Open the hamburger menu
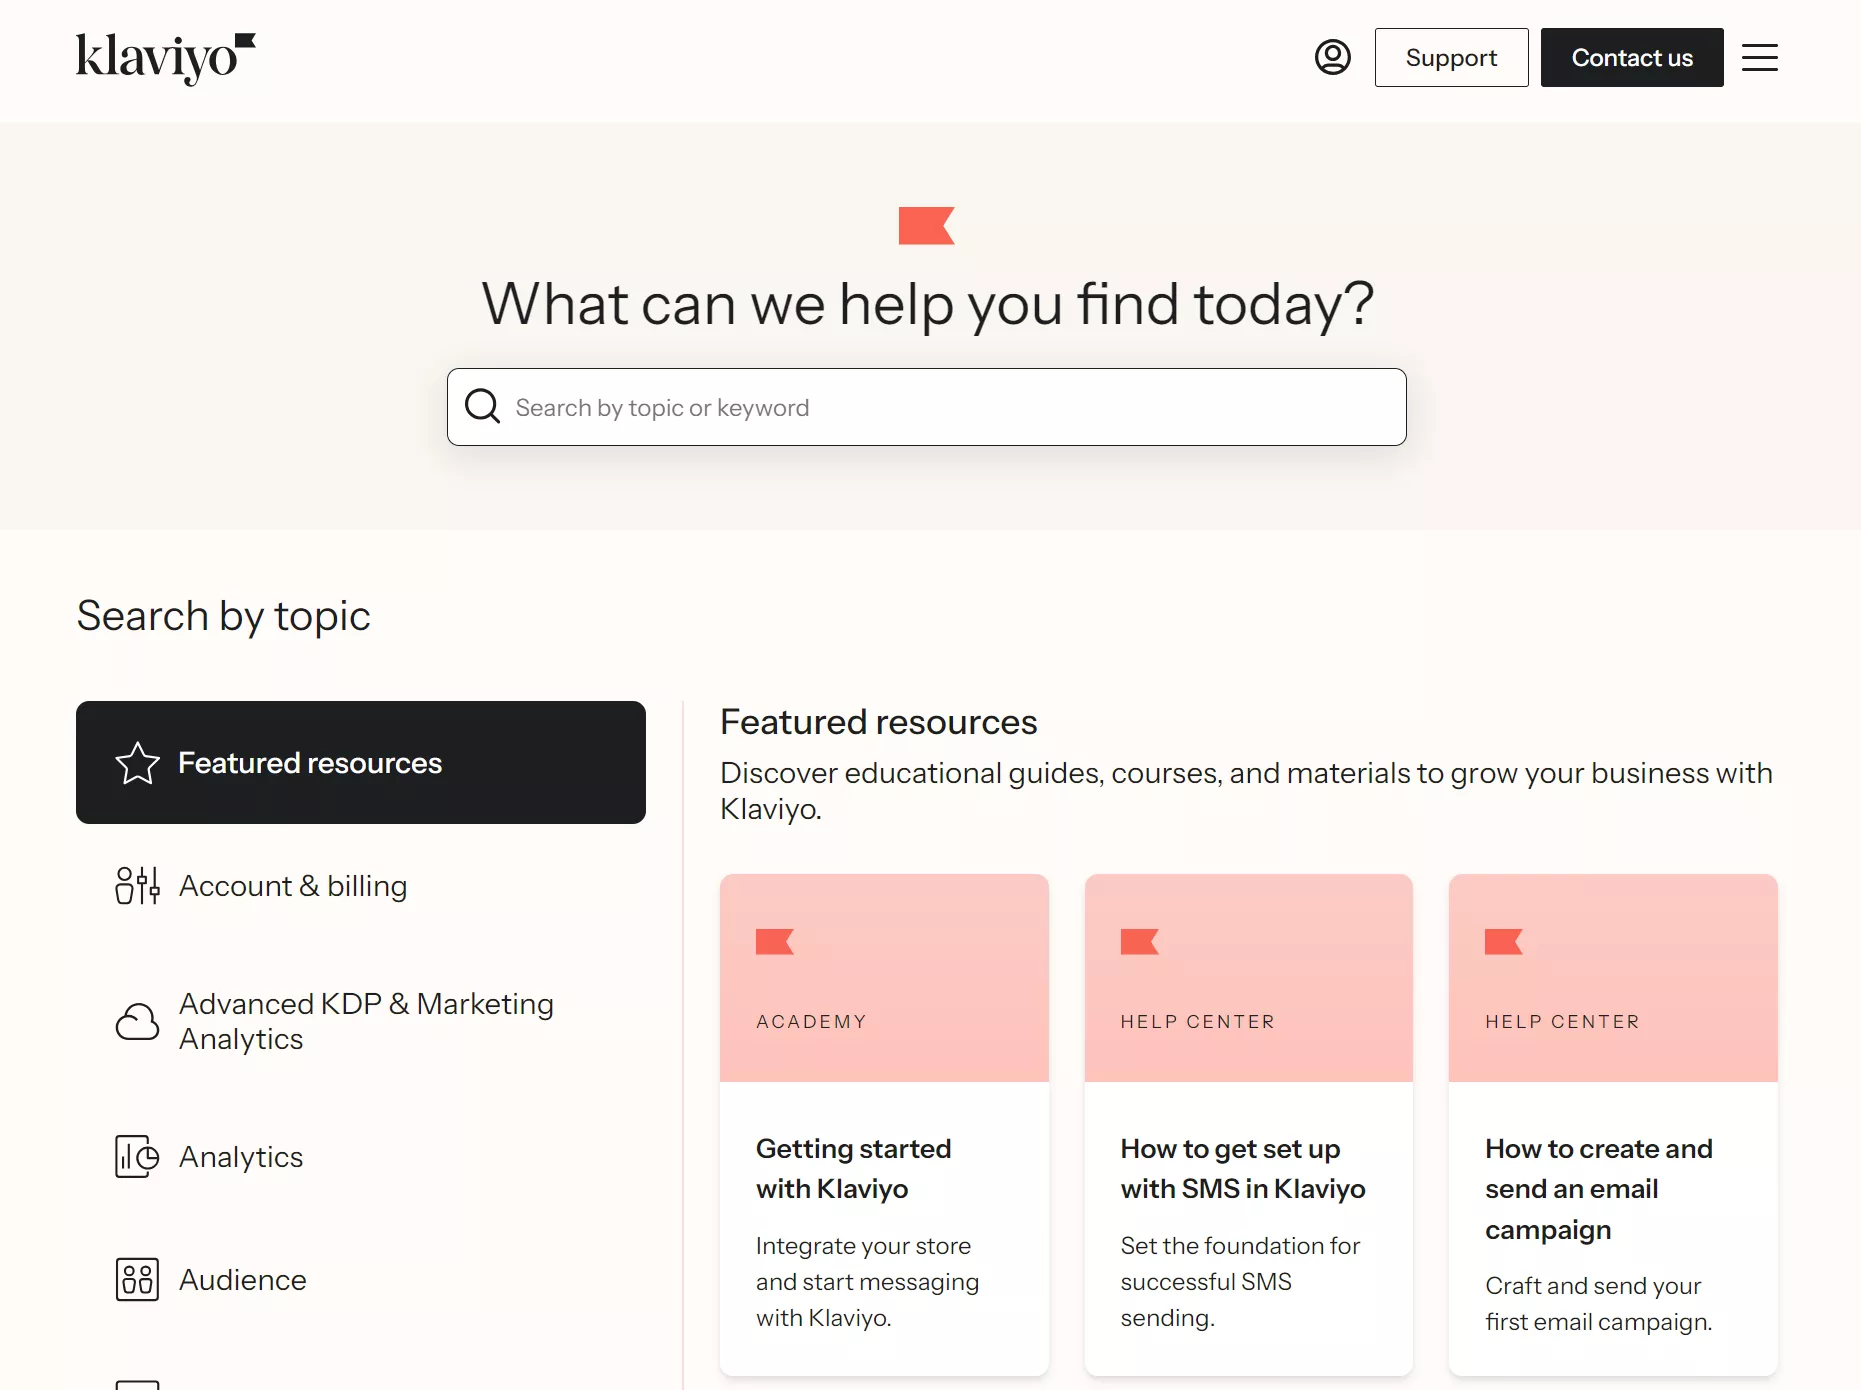The image size is (1861, 1390). pyautogui.click(x=1759, y=57)
